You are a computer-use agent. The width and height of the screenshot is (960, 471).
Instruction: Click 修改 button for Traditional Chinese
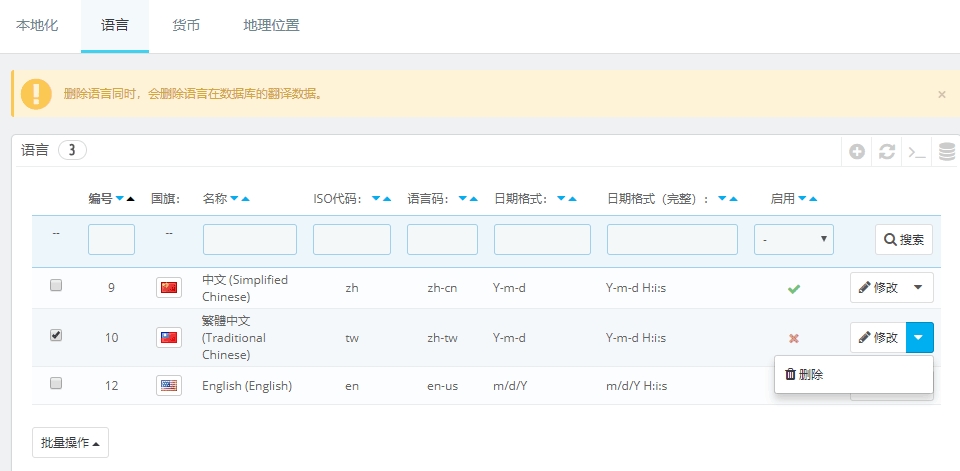click(x=878, y=338)
